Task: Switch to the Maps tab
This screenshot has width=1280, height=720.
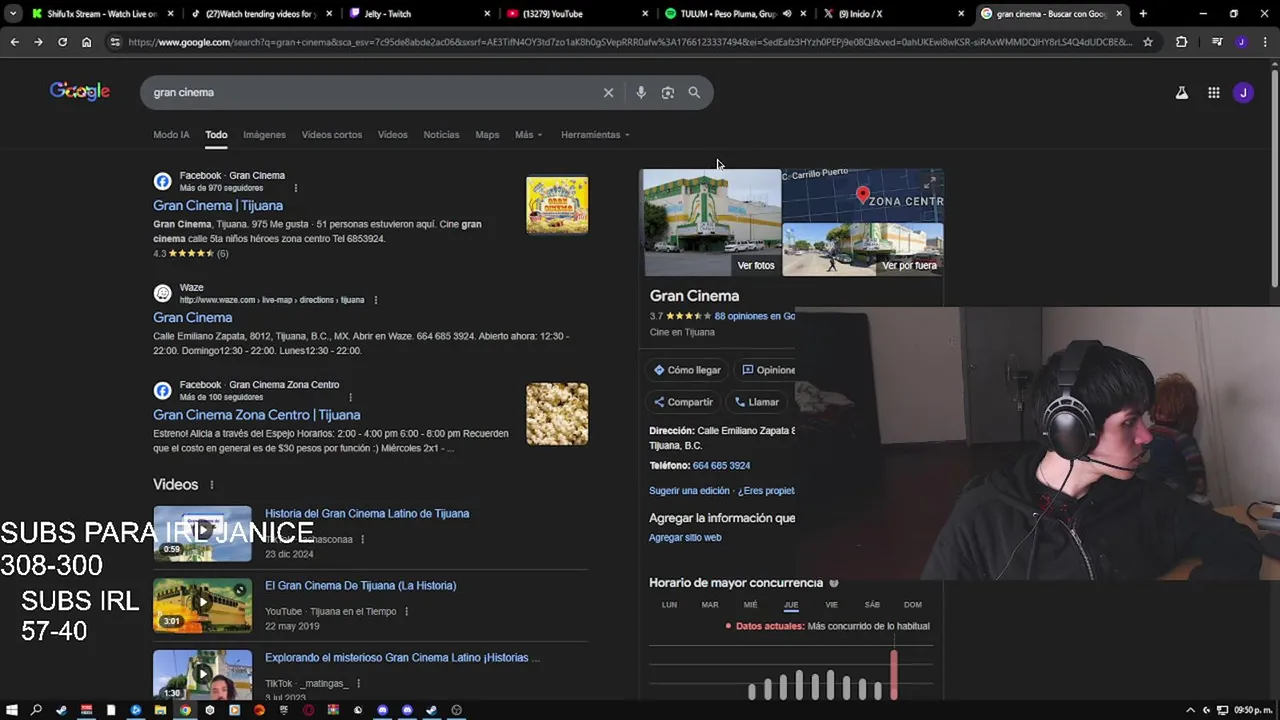Action: pos(487,134)
